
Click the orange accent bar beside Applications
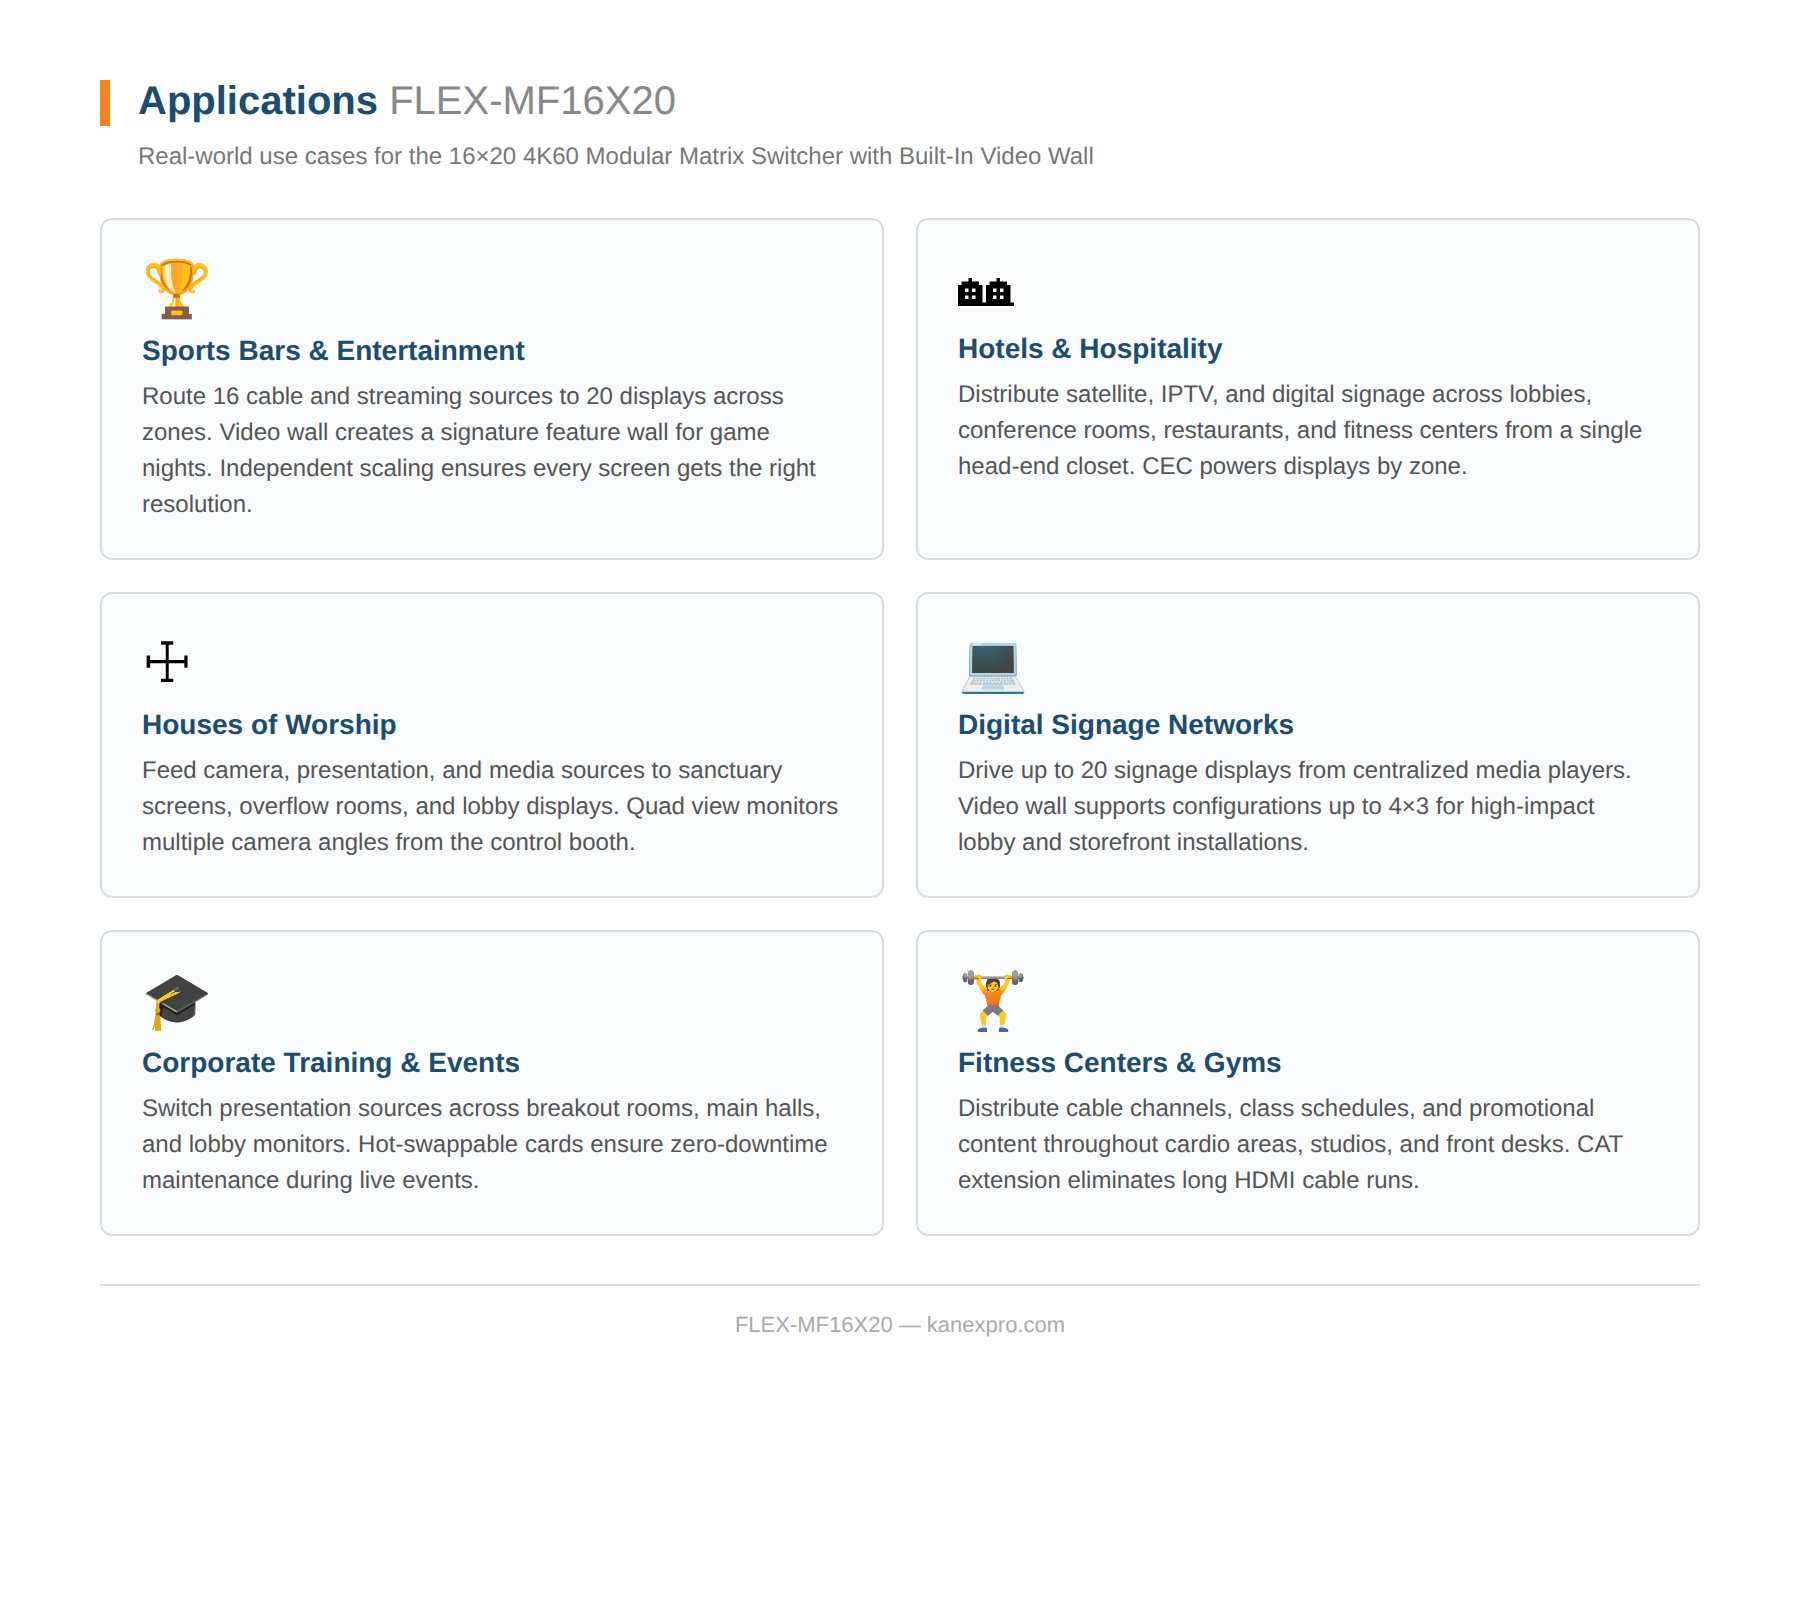pos(105,103)
